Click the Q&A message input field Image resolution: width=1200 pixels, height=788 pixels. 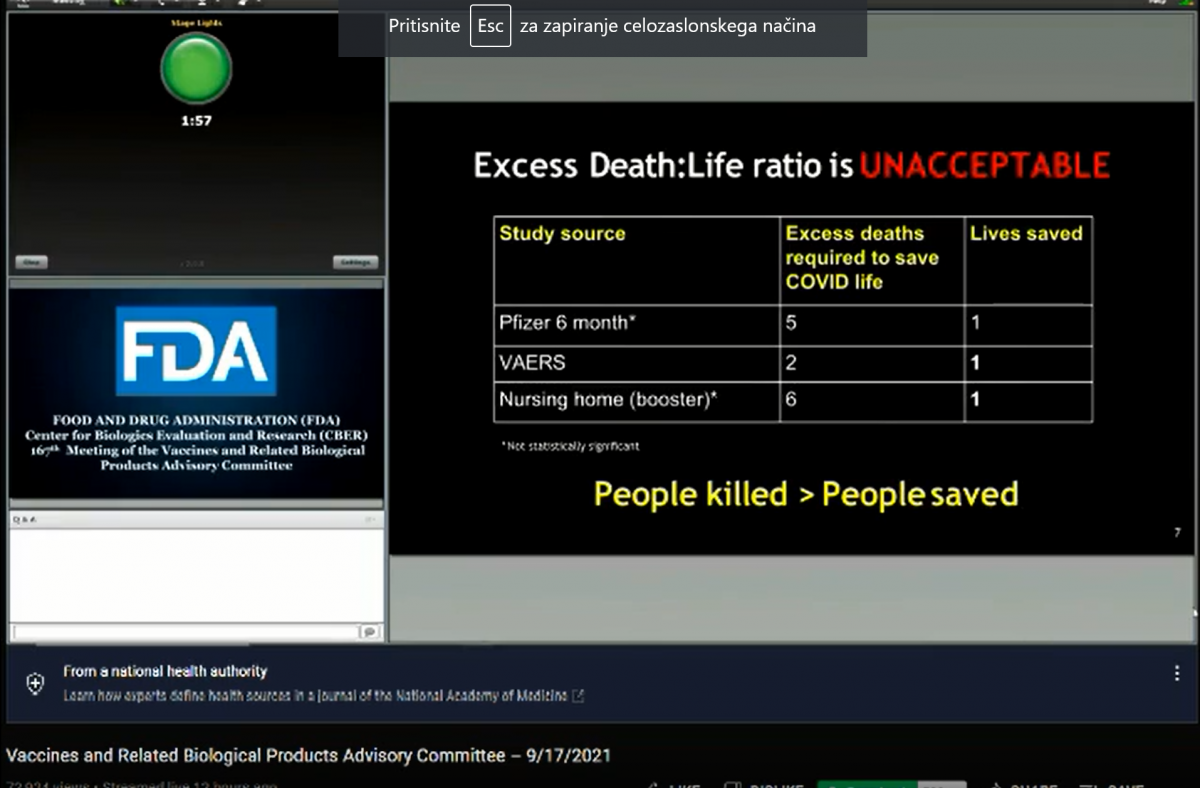click(185, 632)
